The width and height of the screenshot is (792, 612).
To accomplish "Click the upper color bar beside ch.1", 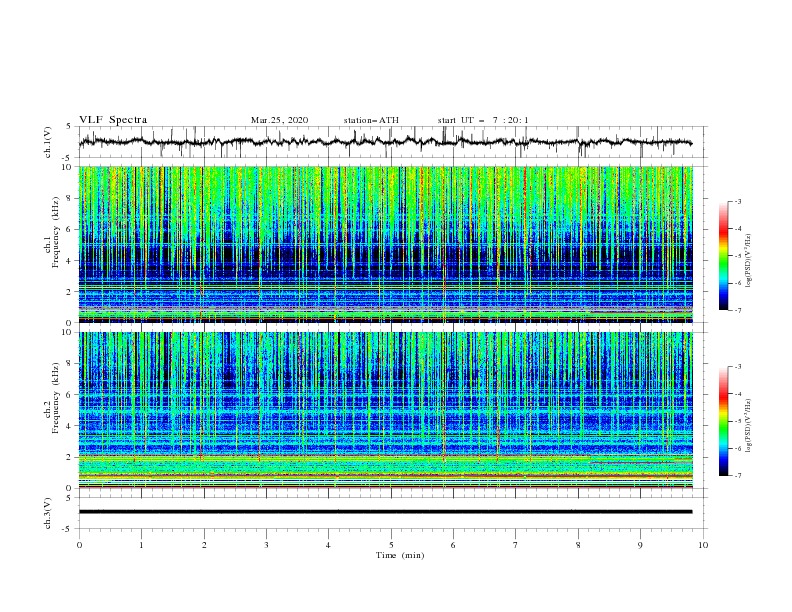I will pyautogui.click(x=723, y=256).
